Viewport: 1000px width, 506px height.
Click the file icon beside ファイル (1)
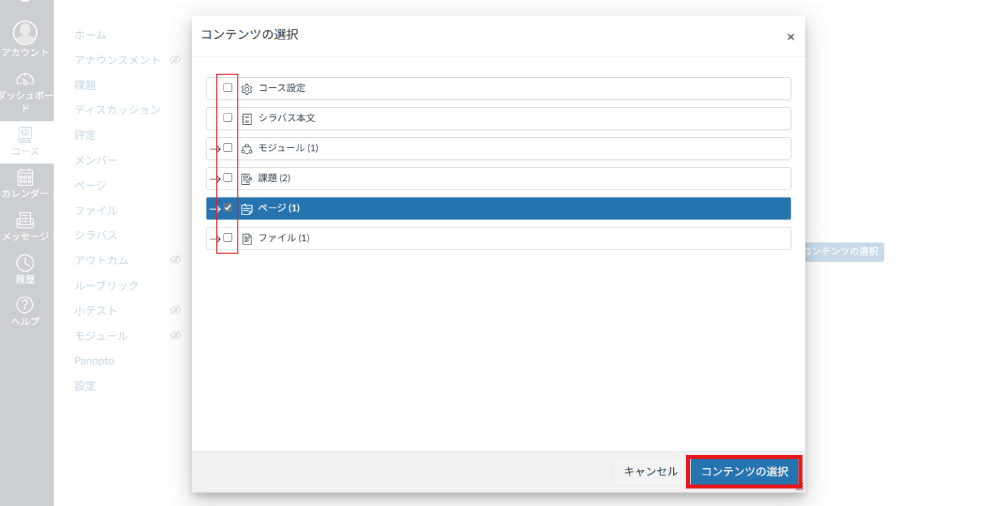[247, 239]
